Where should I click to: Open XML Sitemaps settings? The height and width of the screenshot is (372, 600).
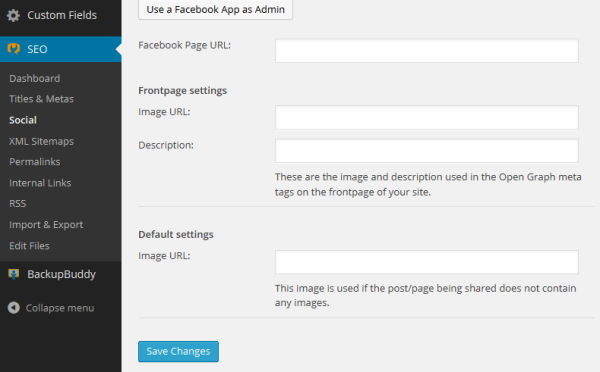(x=41, y=141)
